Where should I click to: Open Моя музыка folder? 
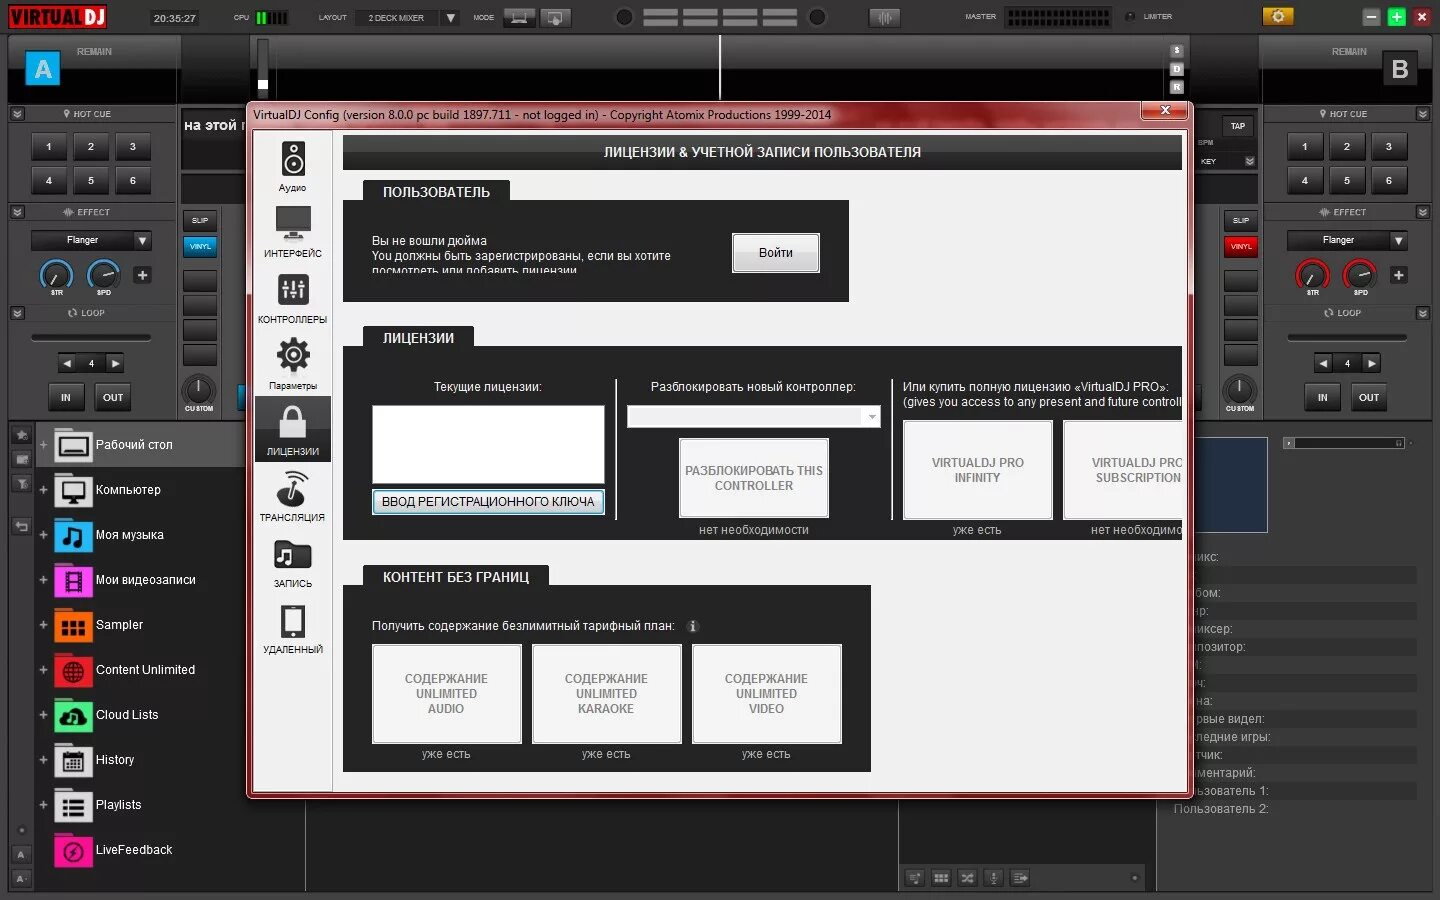click(x=130, y=535)
